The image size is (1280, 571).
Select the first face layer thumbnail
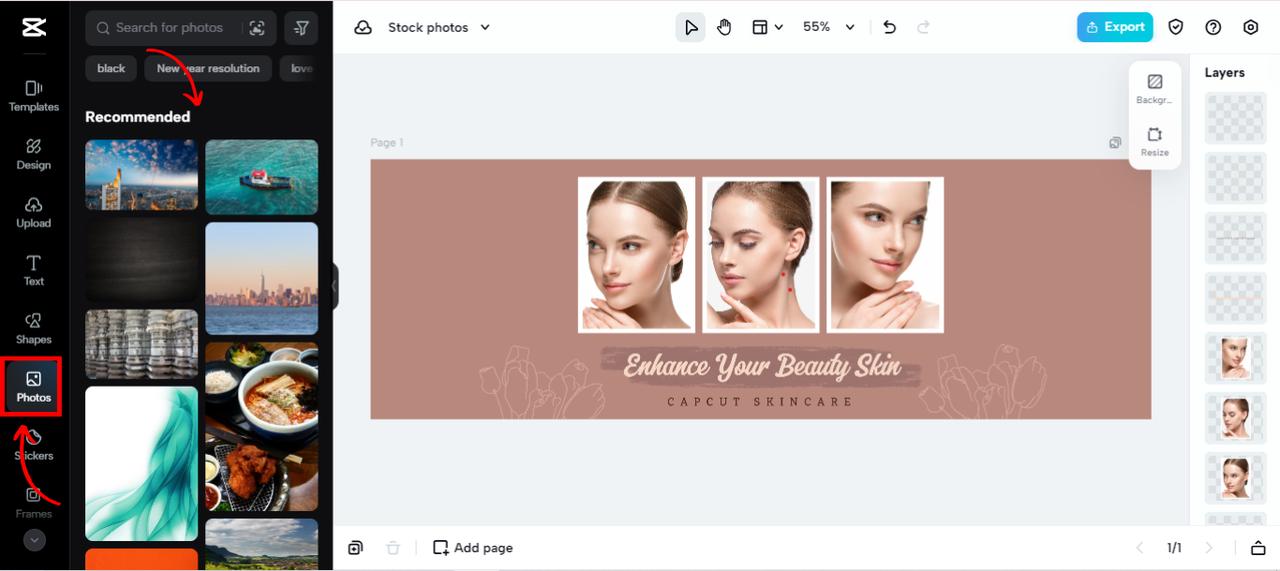point(1236,358)
